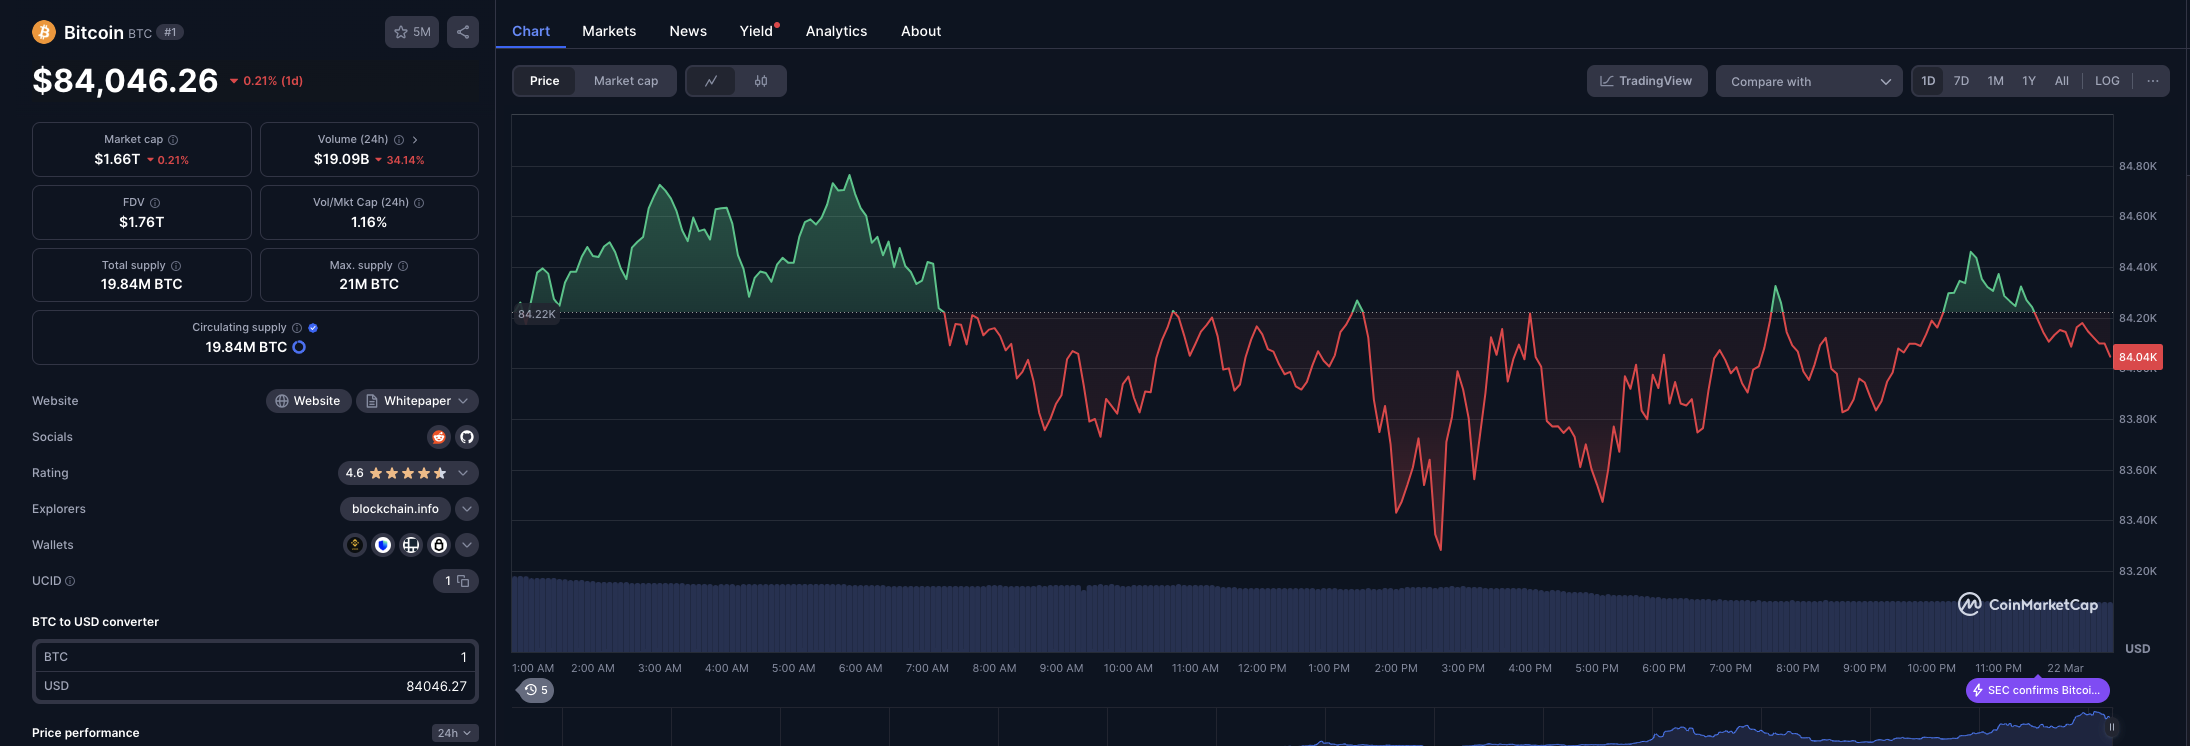This screenshot has height=746, width=2190.
Task: Open the share icon button
Action: click(463, 32)
